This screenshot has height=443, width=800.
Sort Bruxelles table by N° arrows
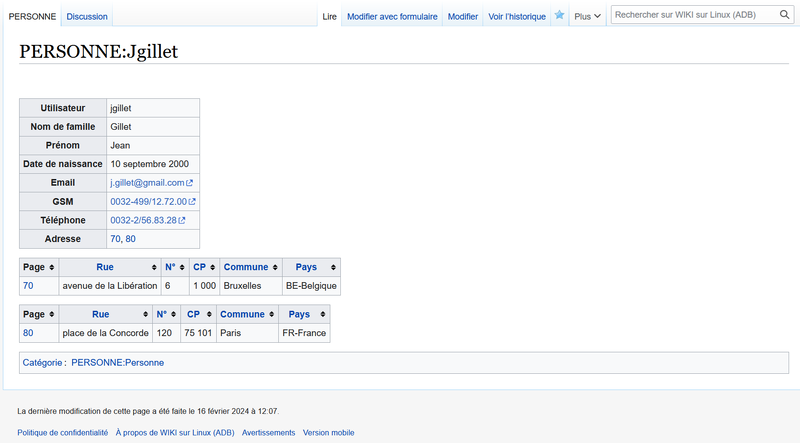(182, 267)
